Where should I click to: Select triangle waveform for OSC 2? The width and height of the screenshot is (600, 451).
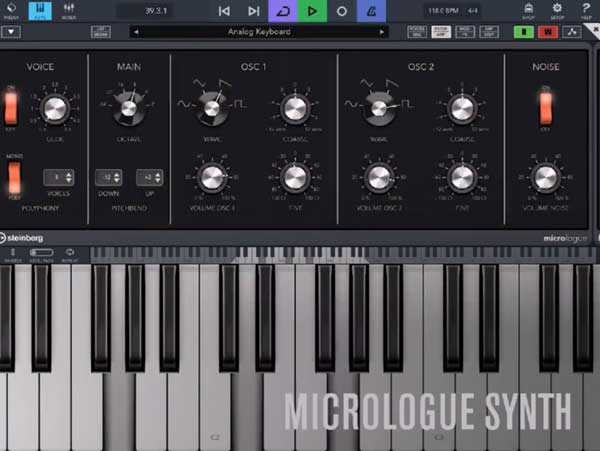pos(366,83)
